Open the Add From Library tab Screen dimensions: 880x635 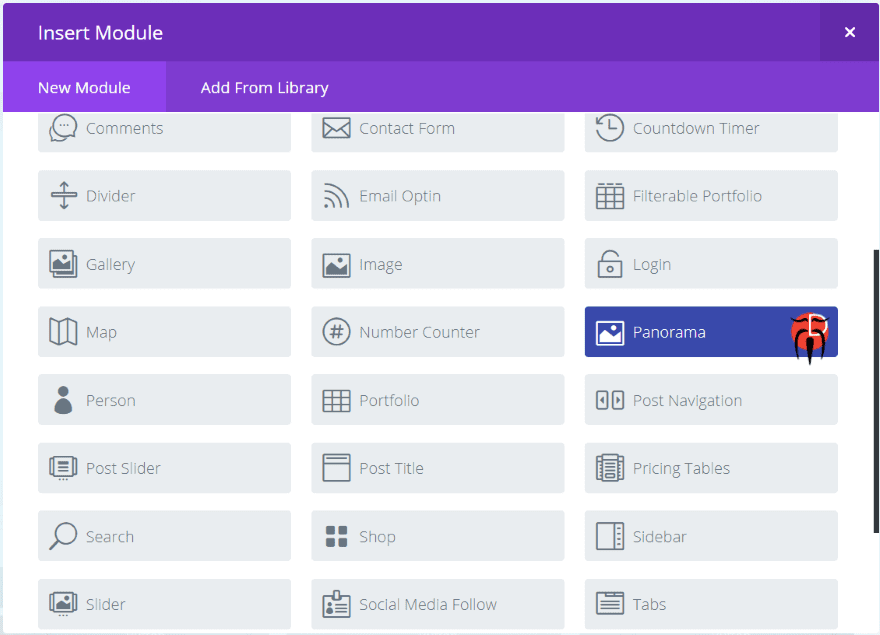264,88
